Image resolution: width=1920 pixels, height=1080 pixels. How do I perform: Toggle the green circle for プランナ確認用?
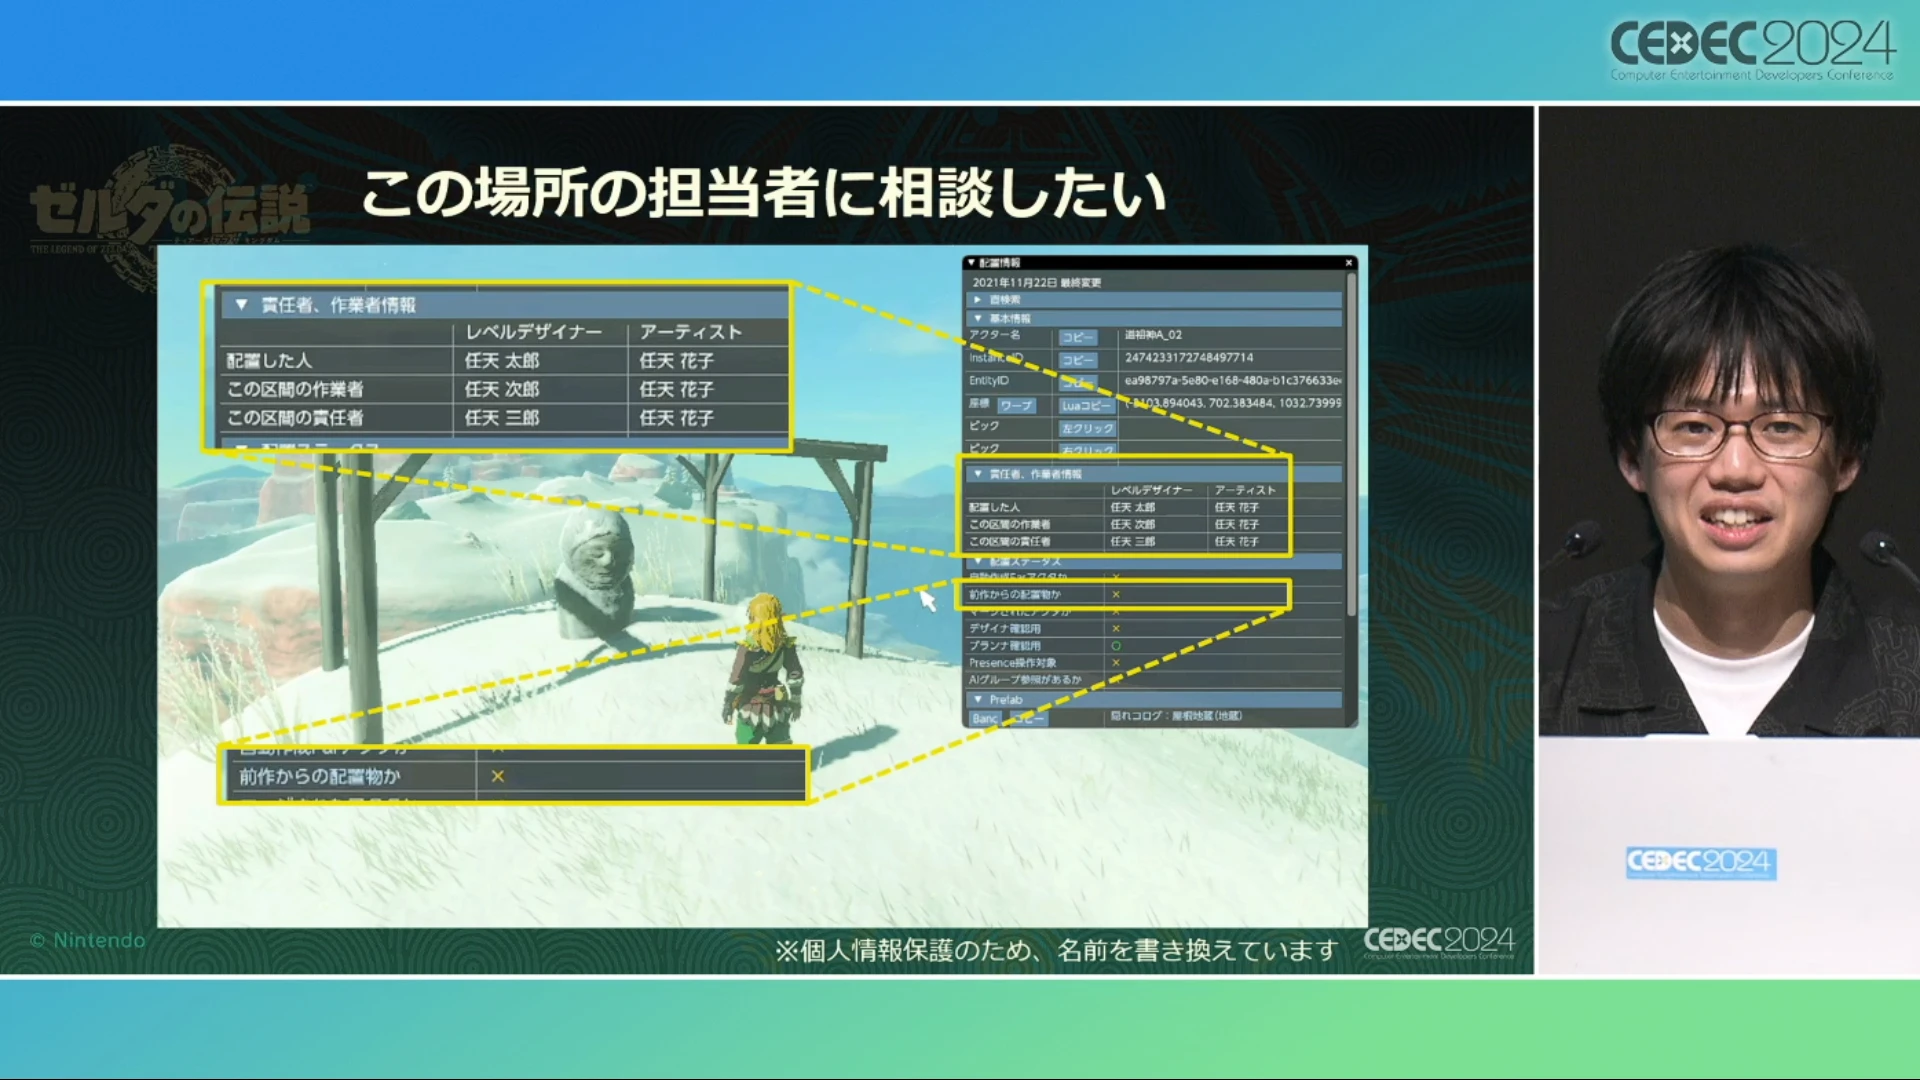click(1116, 646)
